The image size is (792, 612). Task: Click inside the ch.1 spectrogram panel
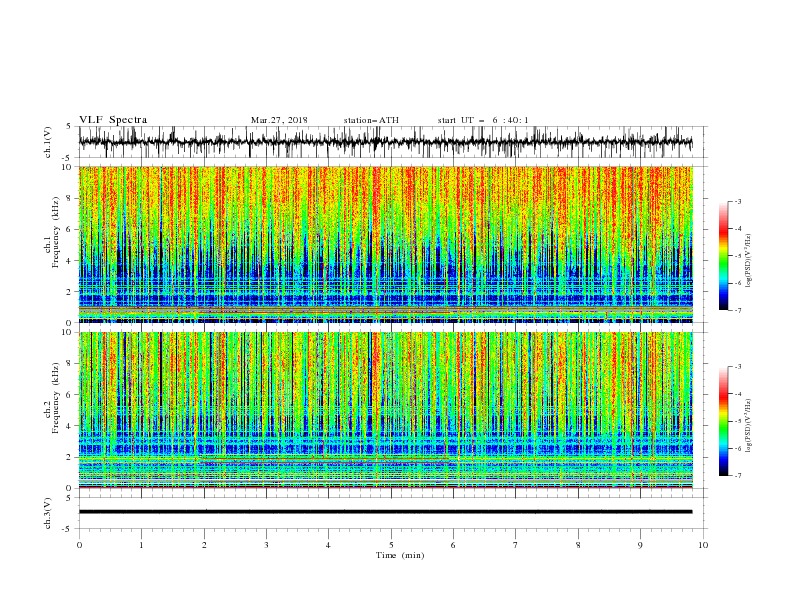[x=385, y=244]
